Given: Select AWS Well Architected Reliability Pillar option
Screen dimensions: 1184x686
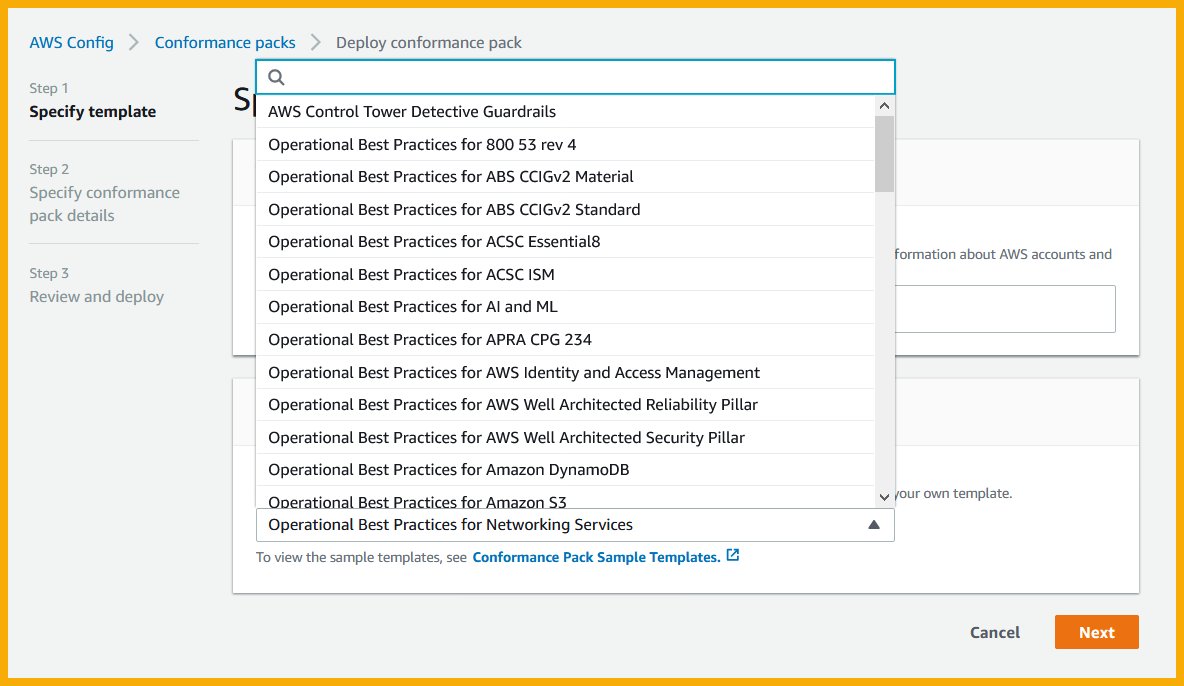Looking at the screenshot, I should pyautogui.click(x=565, y=405).
